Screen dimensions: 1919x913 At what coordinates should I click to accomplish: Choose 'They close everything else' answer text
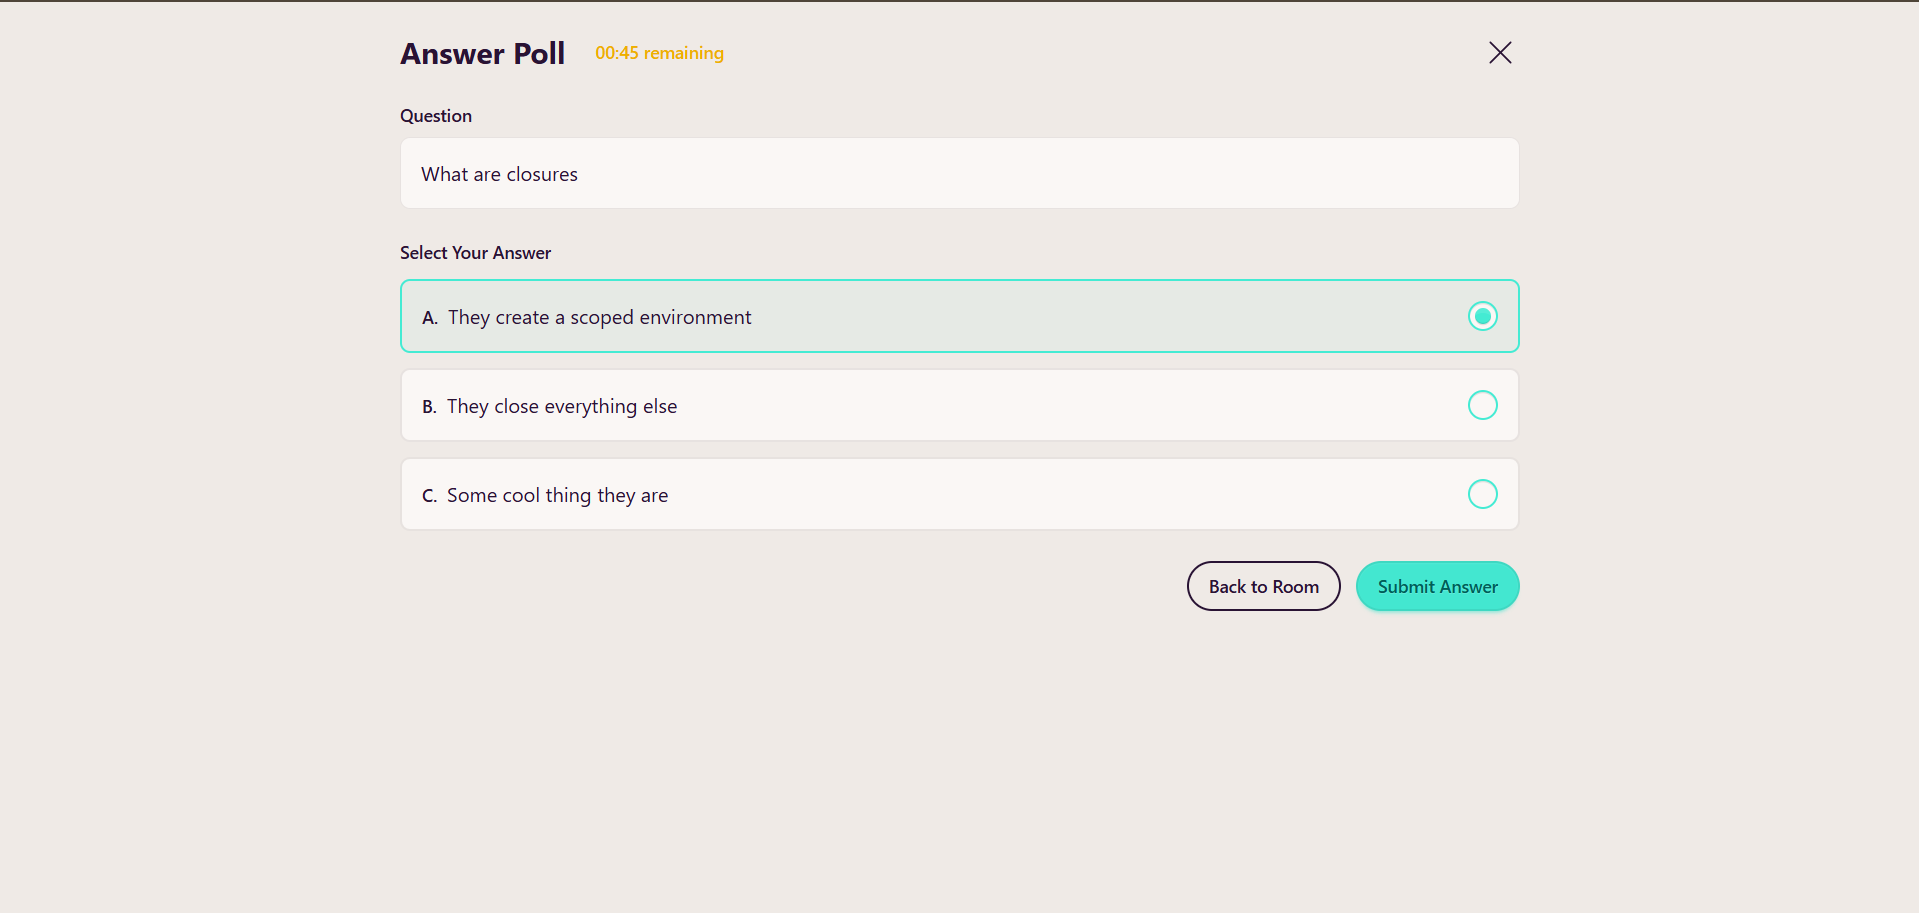[562, 406]
